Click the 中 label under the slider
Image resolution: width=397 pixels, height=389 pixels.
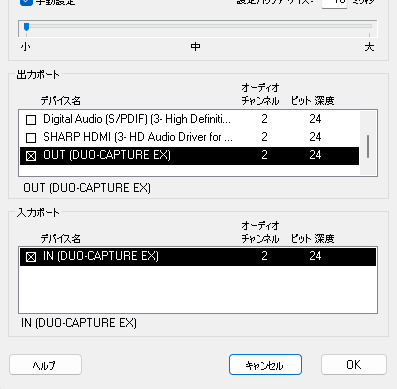(196, 47)
